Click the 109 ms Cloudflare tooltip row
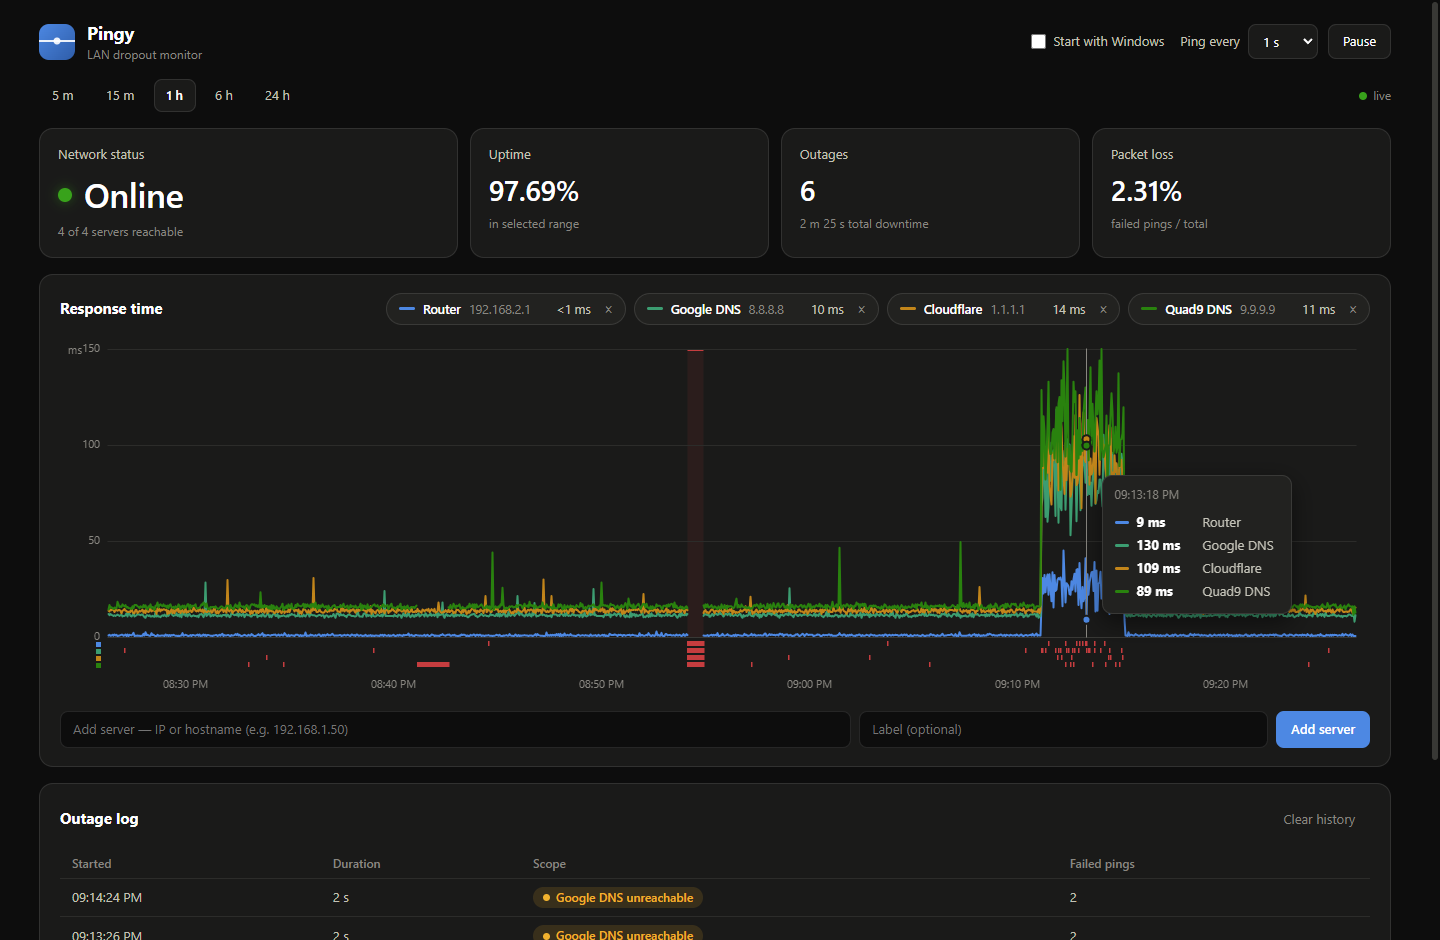The height and width of the screenshot is (940, 1440). click(x=1196, y=569)
